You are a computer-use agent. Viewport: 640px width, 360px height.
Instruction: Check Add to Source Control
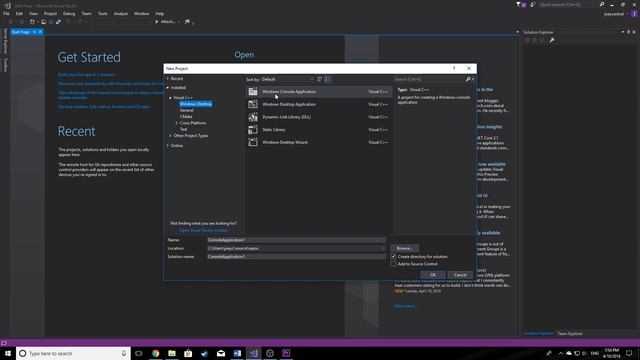pyautogui.click(x=393, y=264)
